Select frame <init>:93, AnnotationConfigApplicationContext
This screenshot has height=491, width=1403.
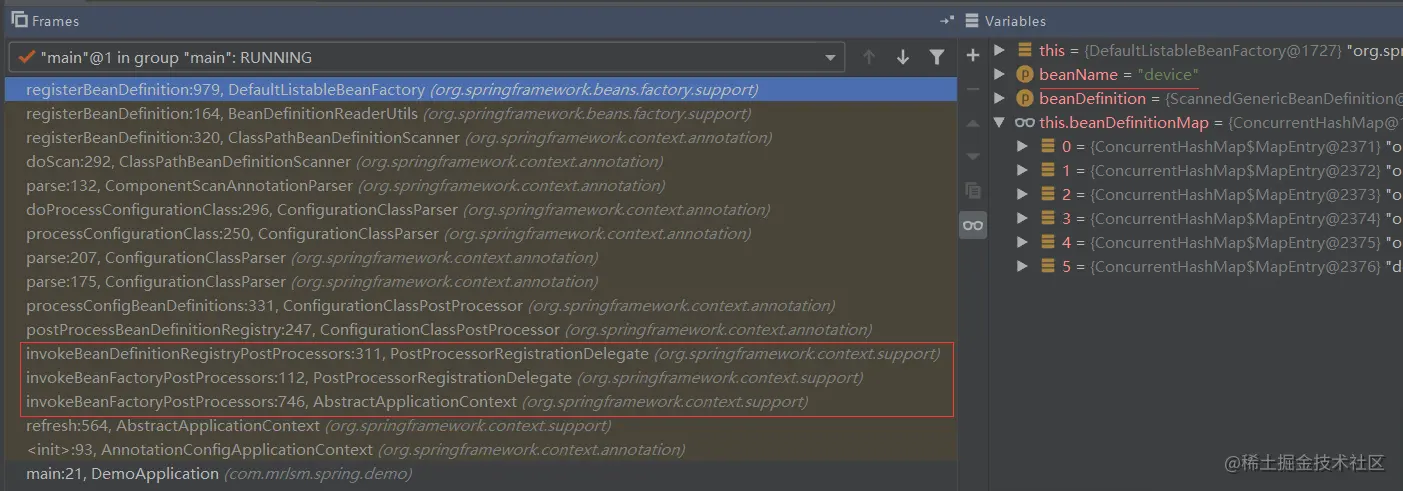(x=480, y=450)
